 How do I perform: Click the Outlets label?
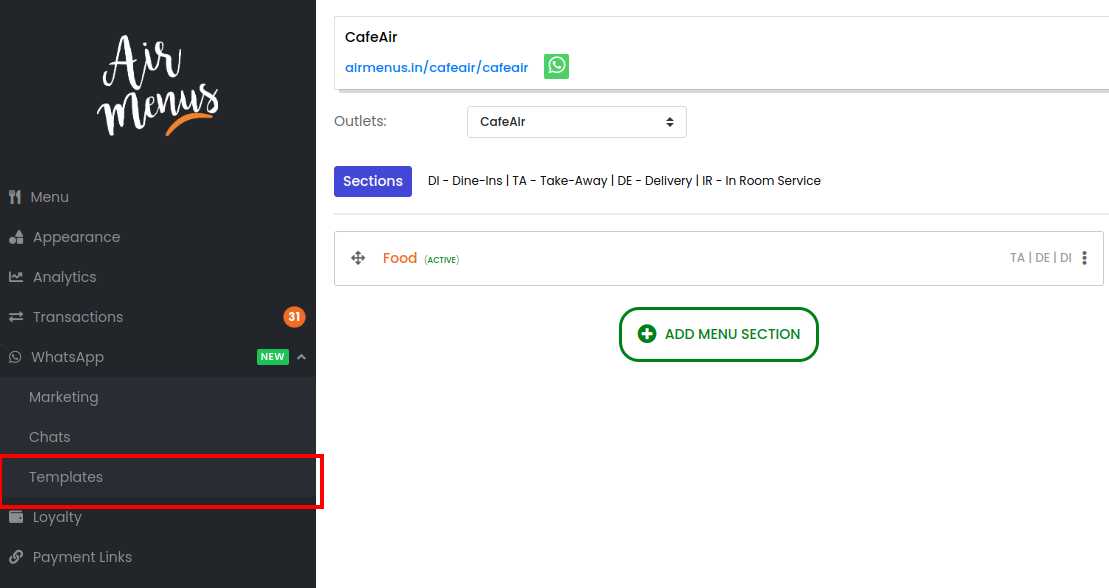click(360, 121)
